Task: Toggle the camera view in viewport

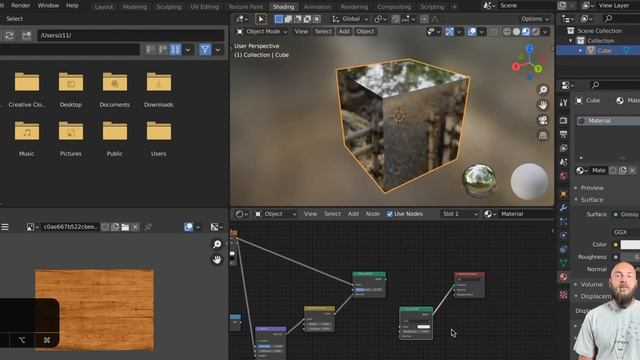Action: click(x=543, y=120)
